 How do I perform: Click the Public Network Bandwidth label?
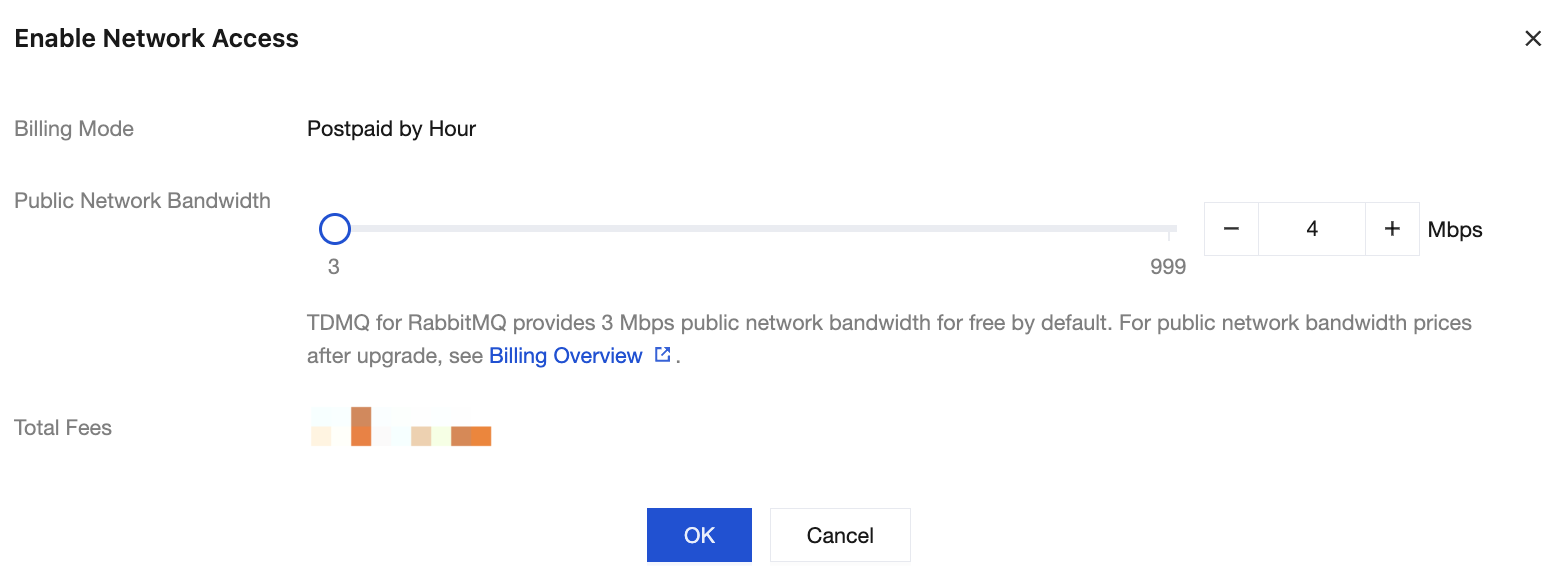pos(142,200)
